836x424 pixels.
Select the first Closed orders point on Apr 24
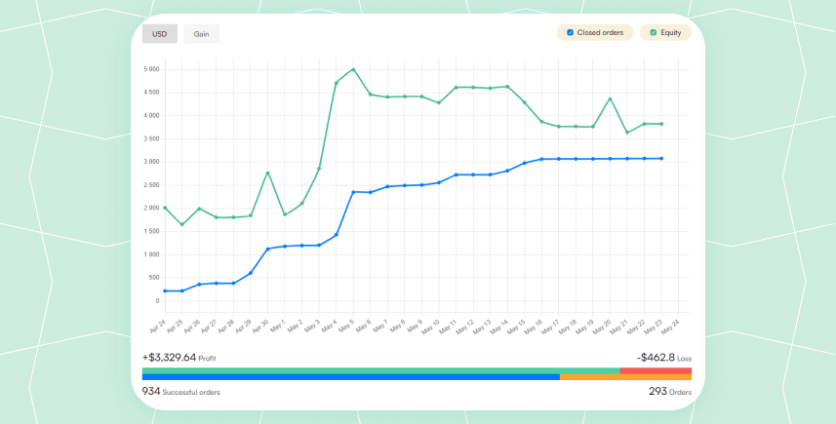pos(165,291)
